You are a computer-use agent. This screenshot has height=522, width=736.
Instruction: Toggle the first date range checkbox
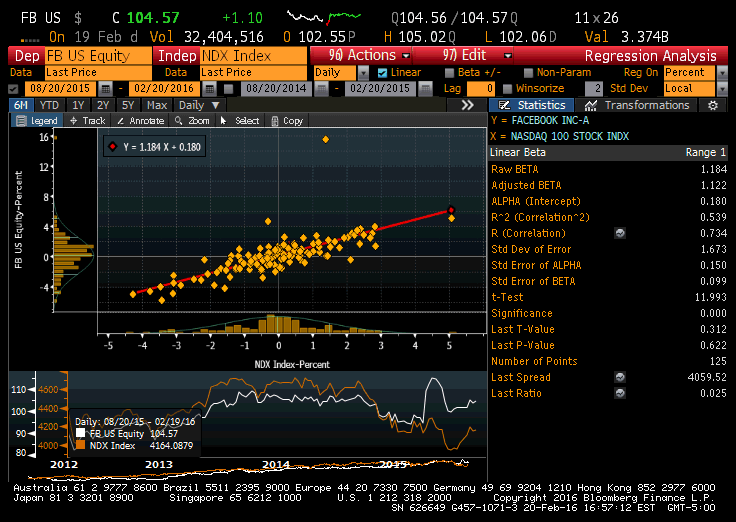tap(13, 89)
